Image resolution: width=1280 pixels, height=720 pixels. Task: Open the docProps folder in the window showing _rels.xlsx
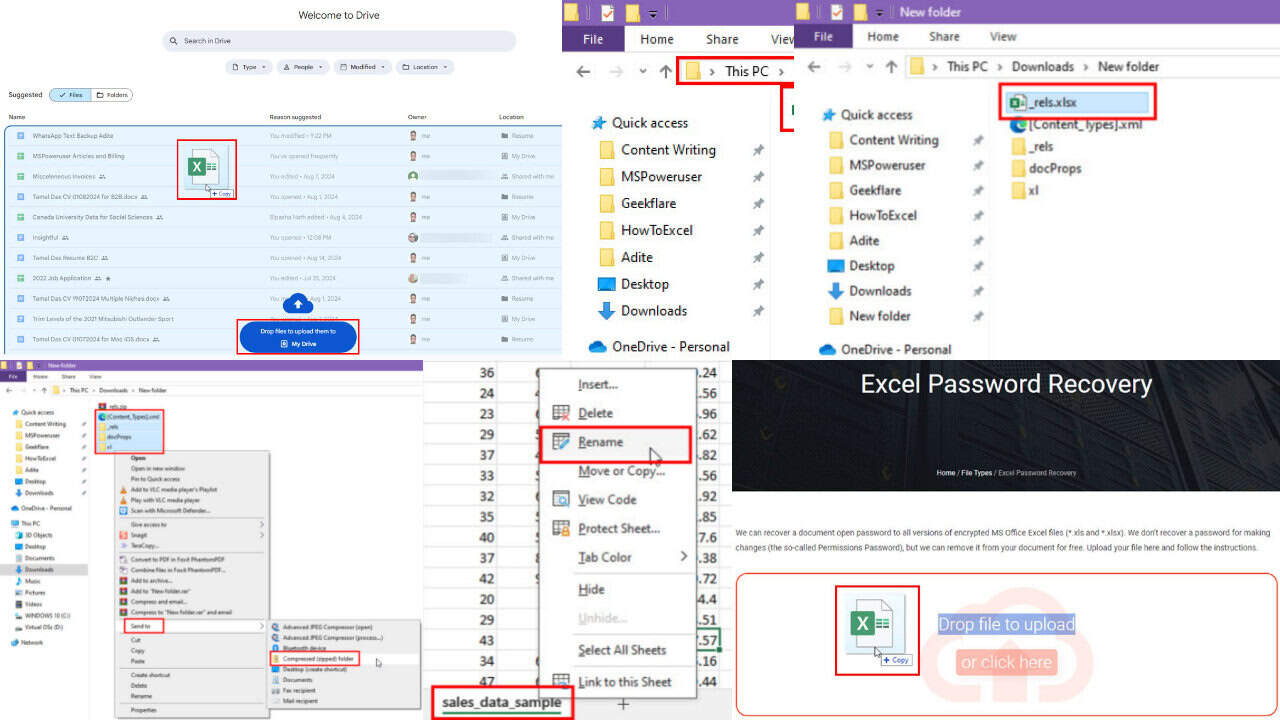(1046, 168)
